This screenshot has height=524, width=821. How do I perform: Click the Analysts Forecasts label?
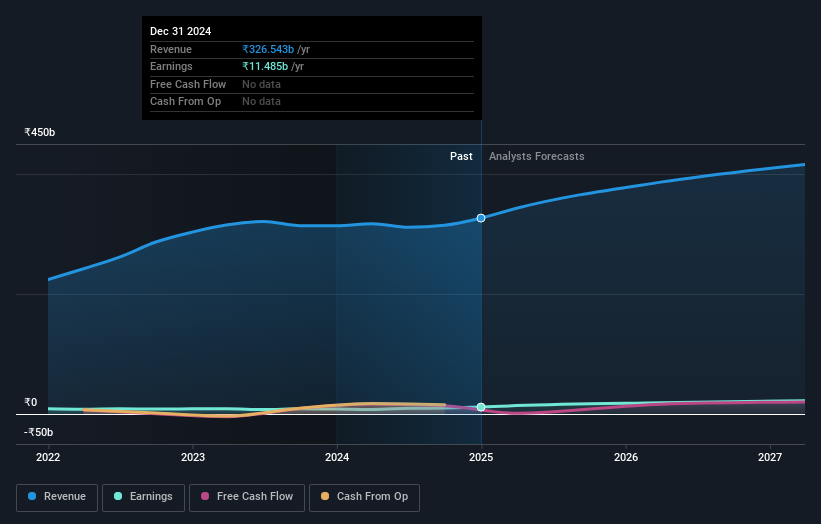click(x=537, y=157)
